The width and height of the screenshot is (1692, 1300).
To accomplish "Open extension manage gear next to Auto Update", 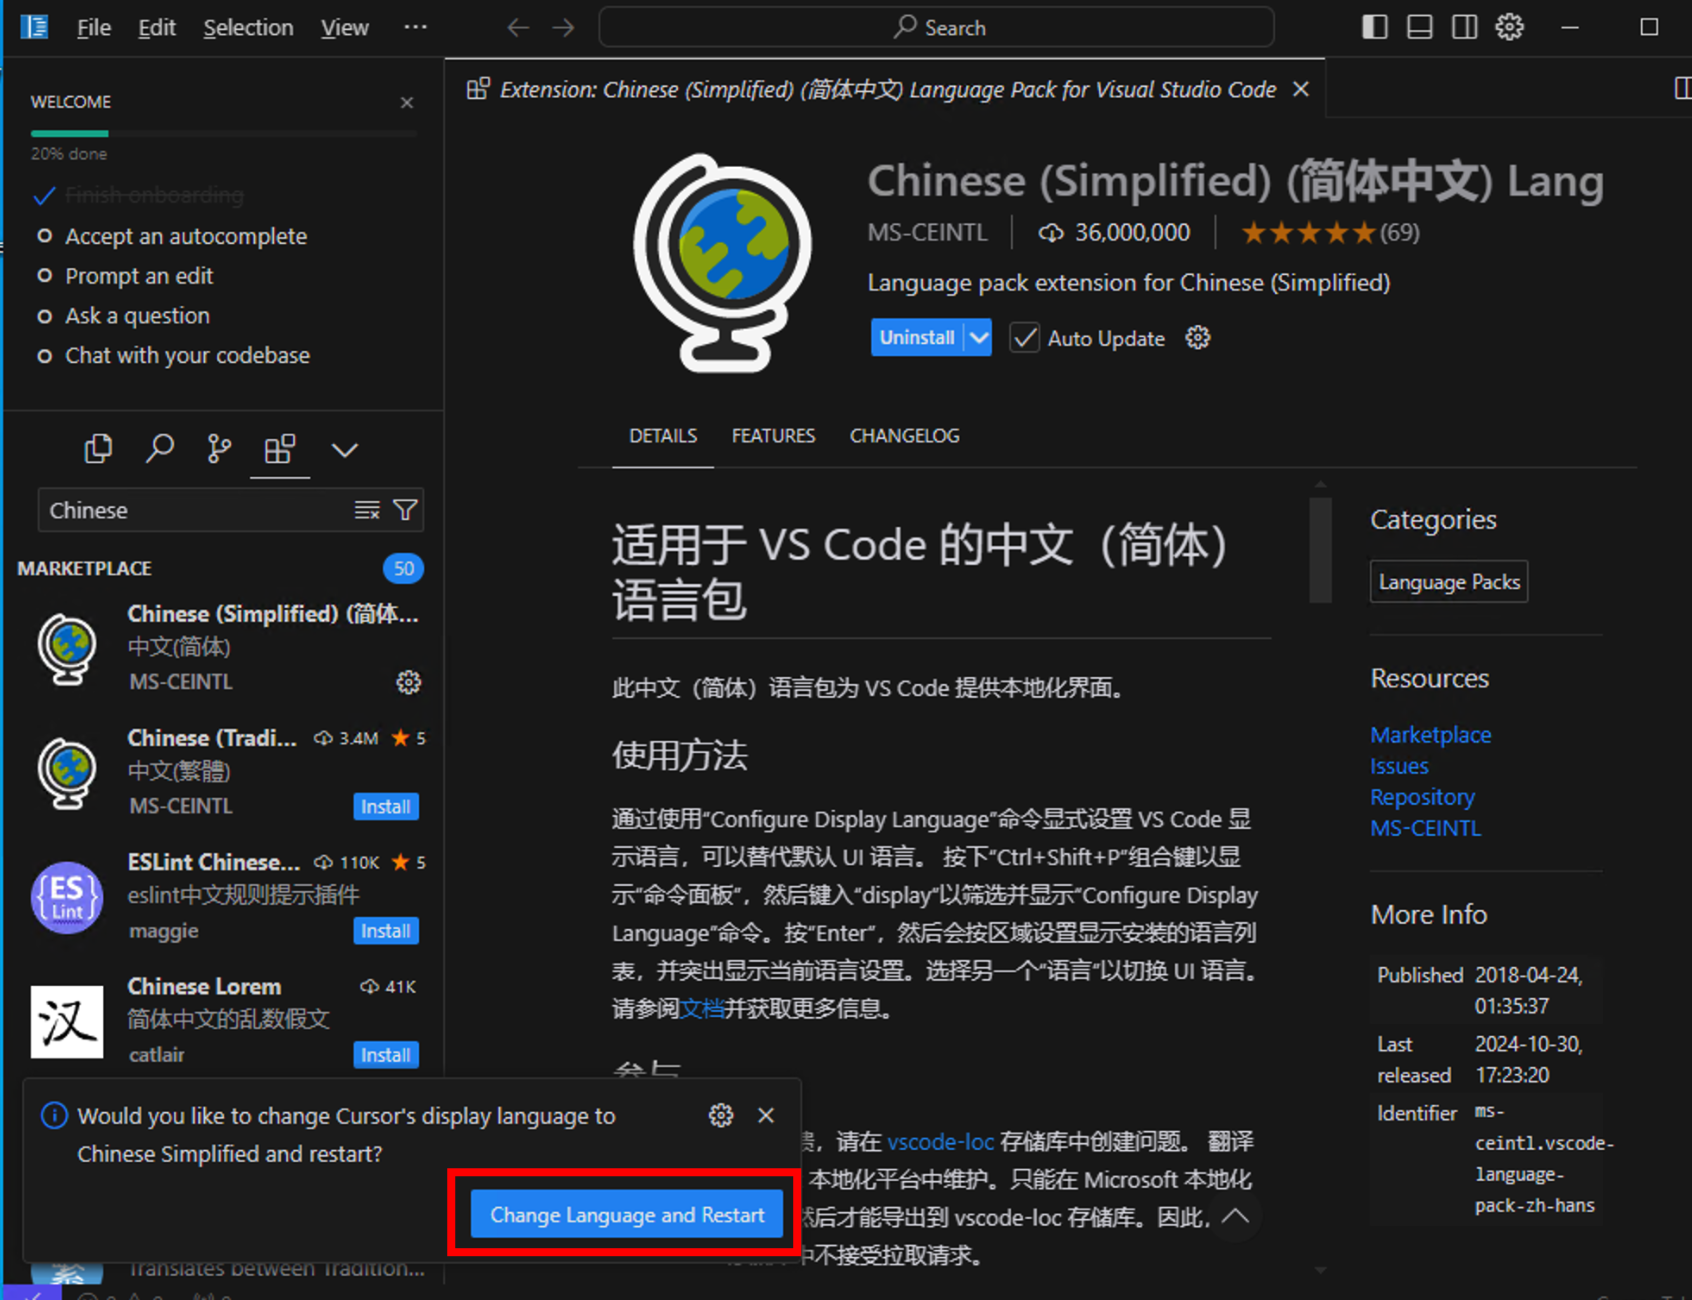I will tap(1198, 338).
